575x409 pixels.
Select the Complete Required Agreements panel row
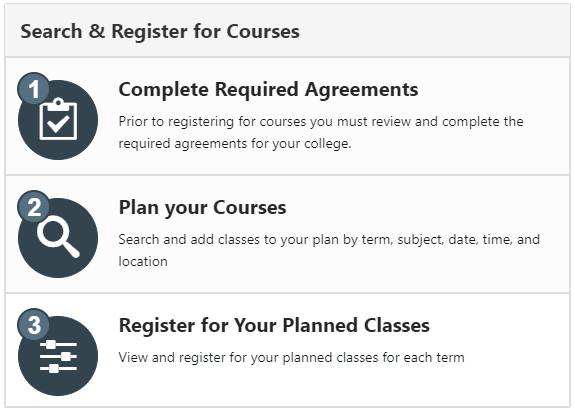point(288,116)
